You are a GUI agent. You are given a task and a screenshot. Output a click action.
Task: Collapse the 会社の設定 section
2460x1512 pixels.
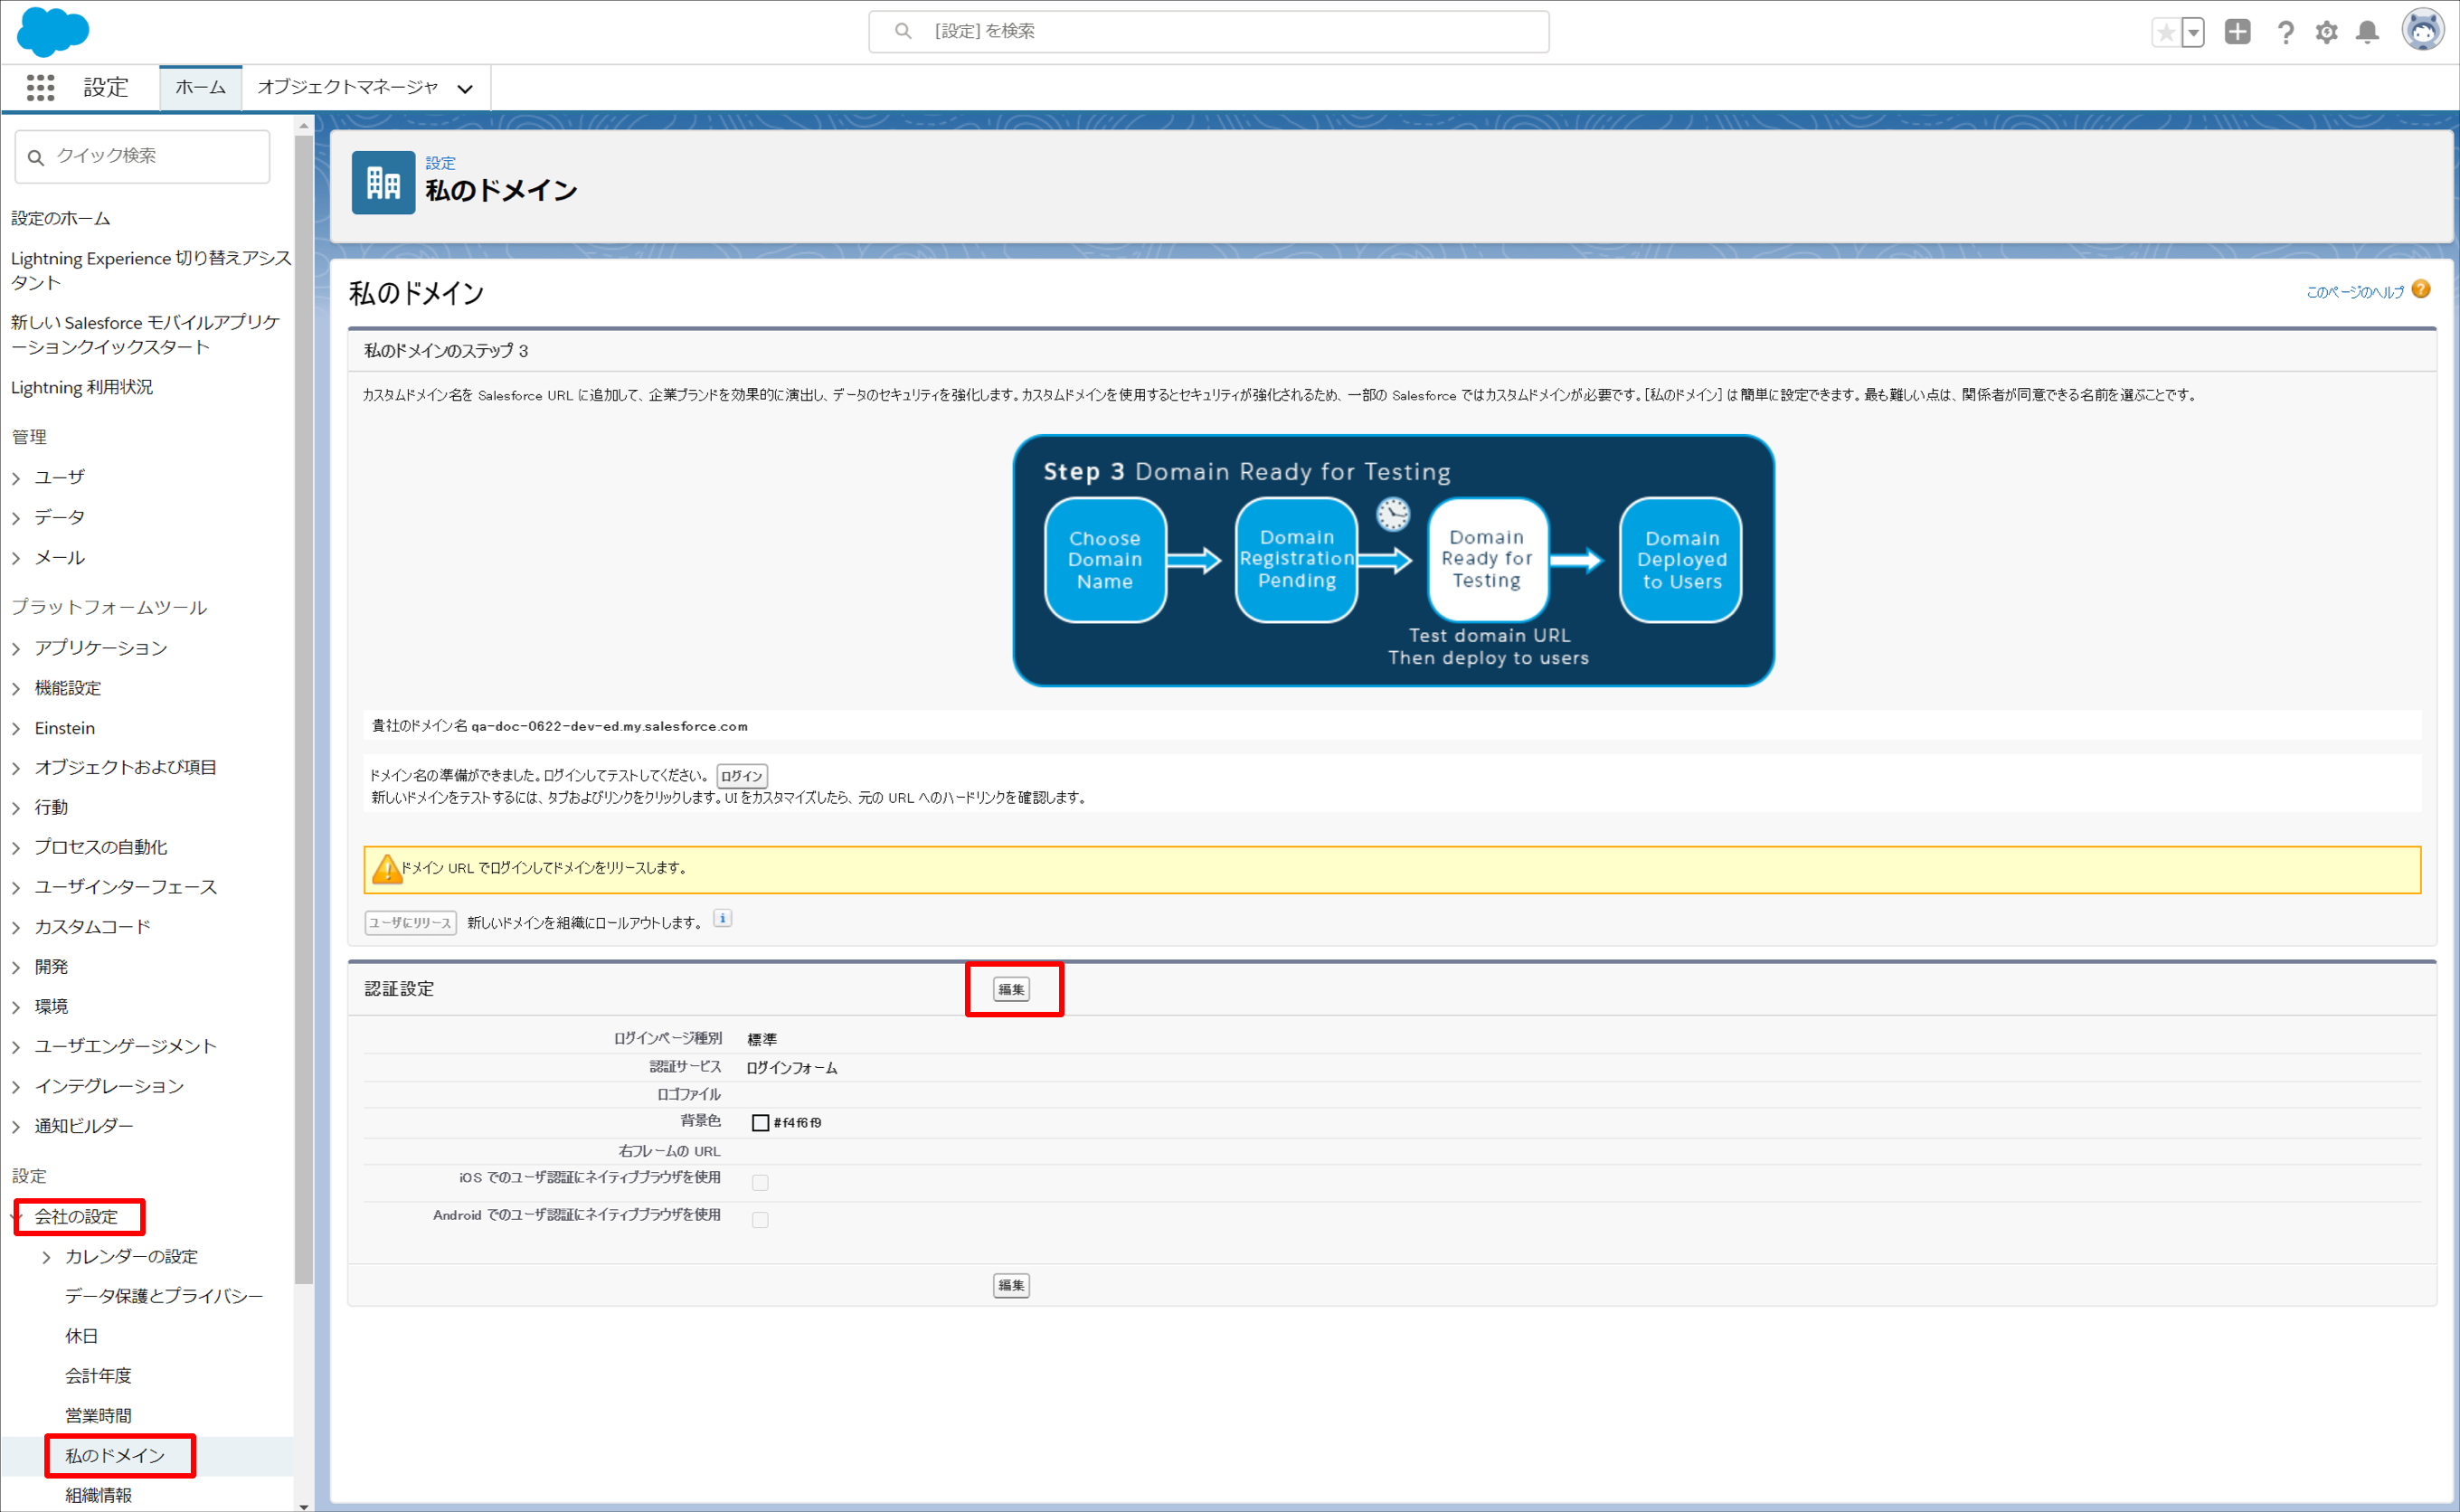click(x=16, y=1217)
